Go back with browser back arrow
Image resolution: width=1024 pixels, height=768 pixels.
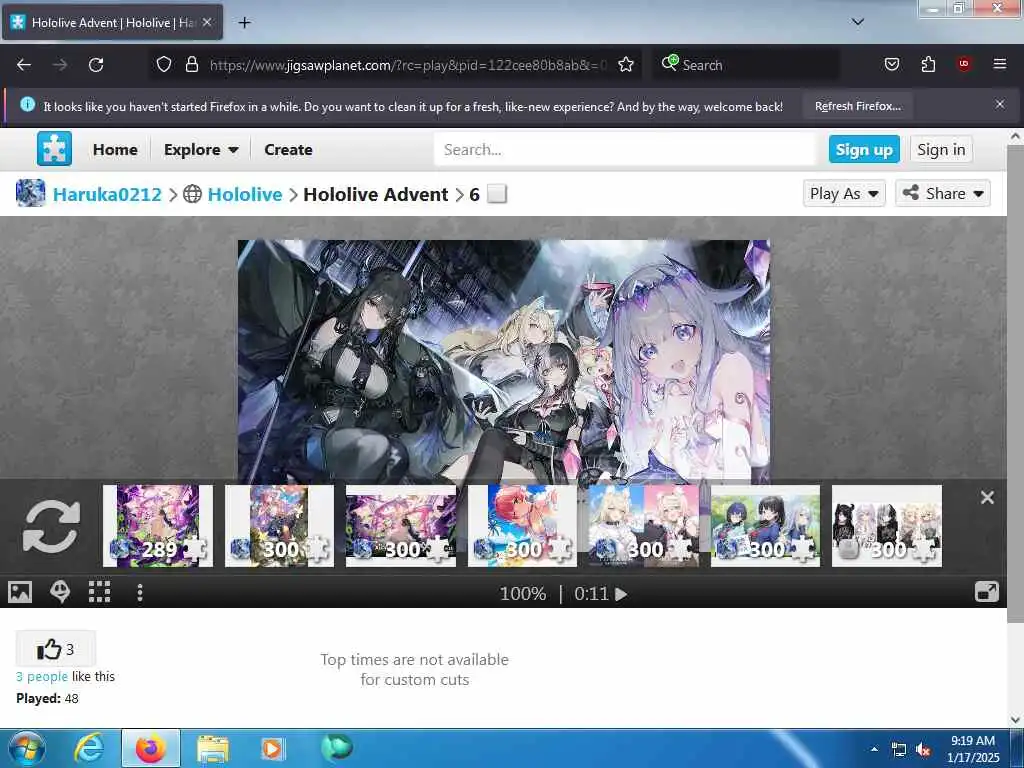pos(24,65)
